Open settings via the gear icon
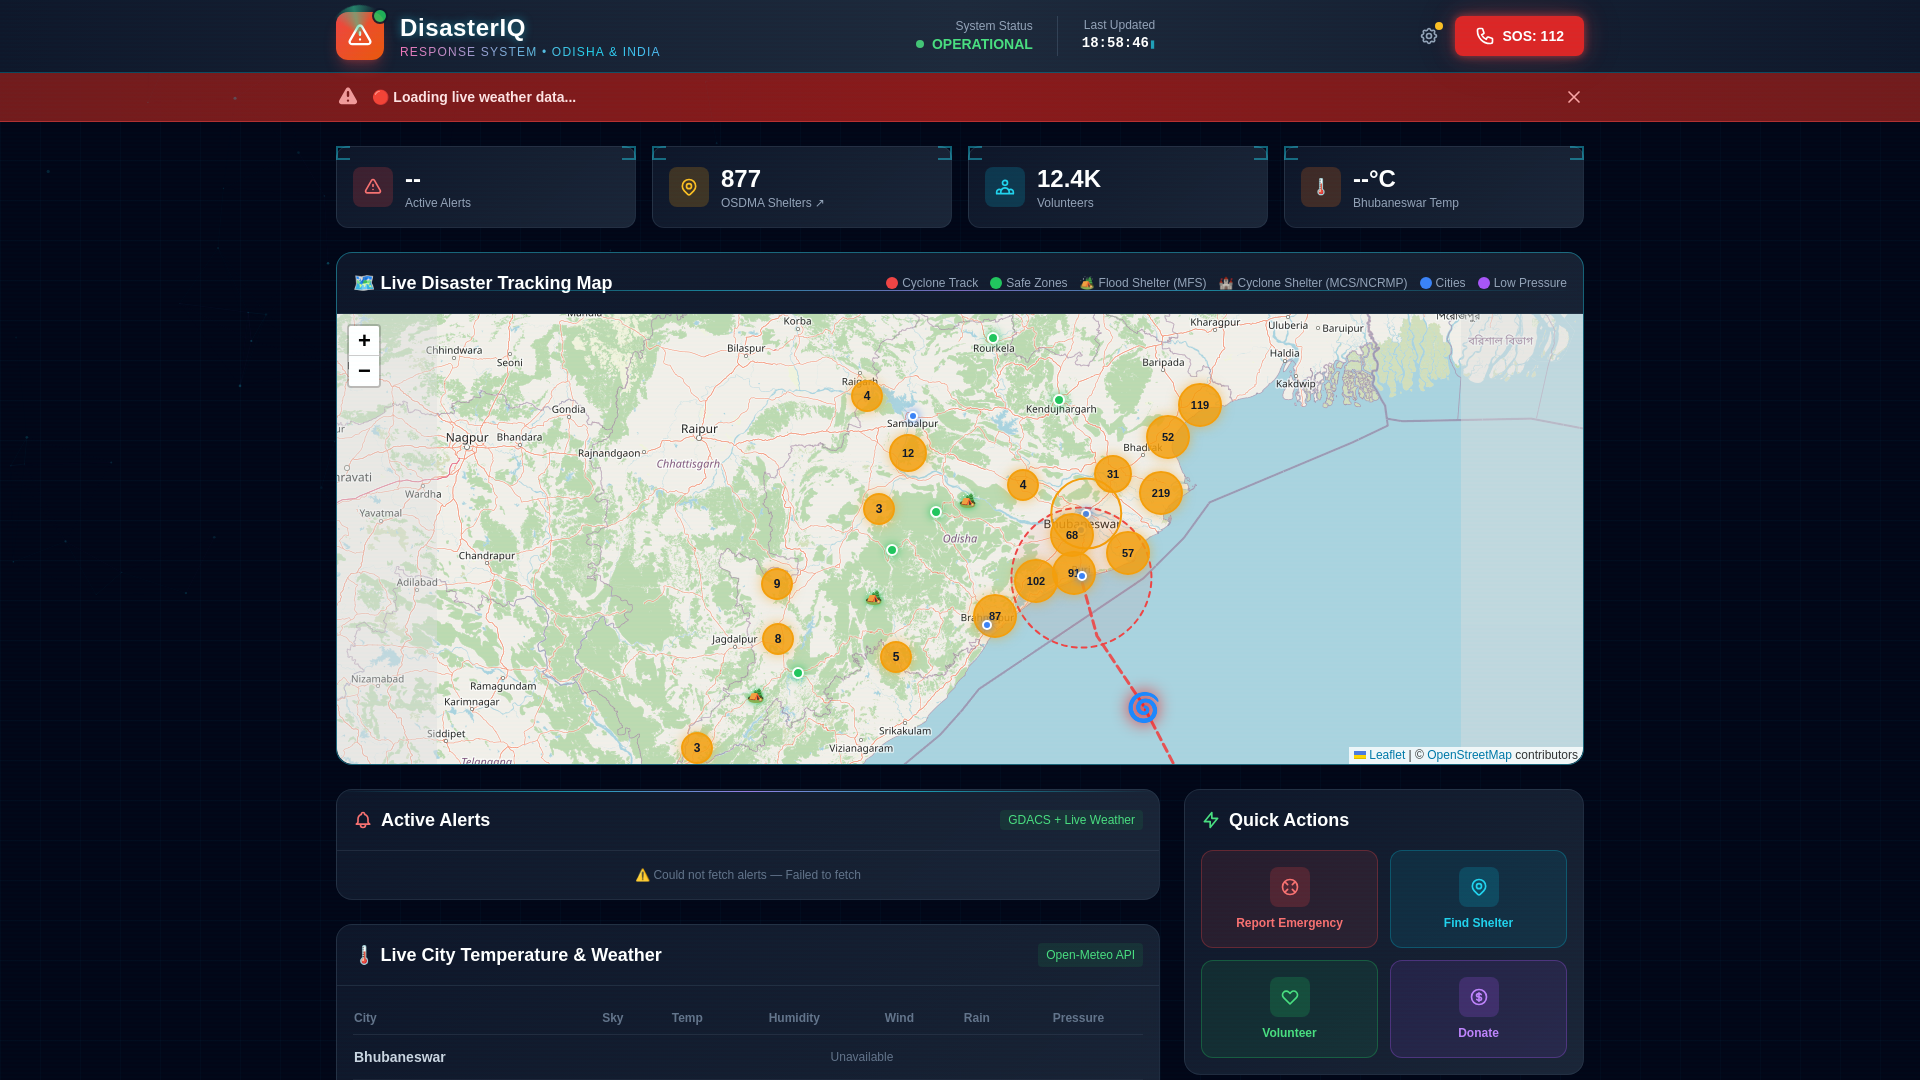Viewport: 1920px width, 1080px height. click(x=1429, y=36)
